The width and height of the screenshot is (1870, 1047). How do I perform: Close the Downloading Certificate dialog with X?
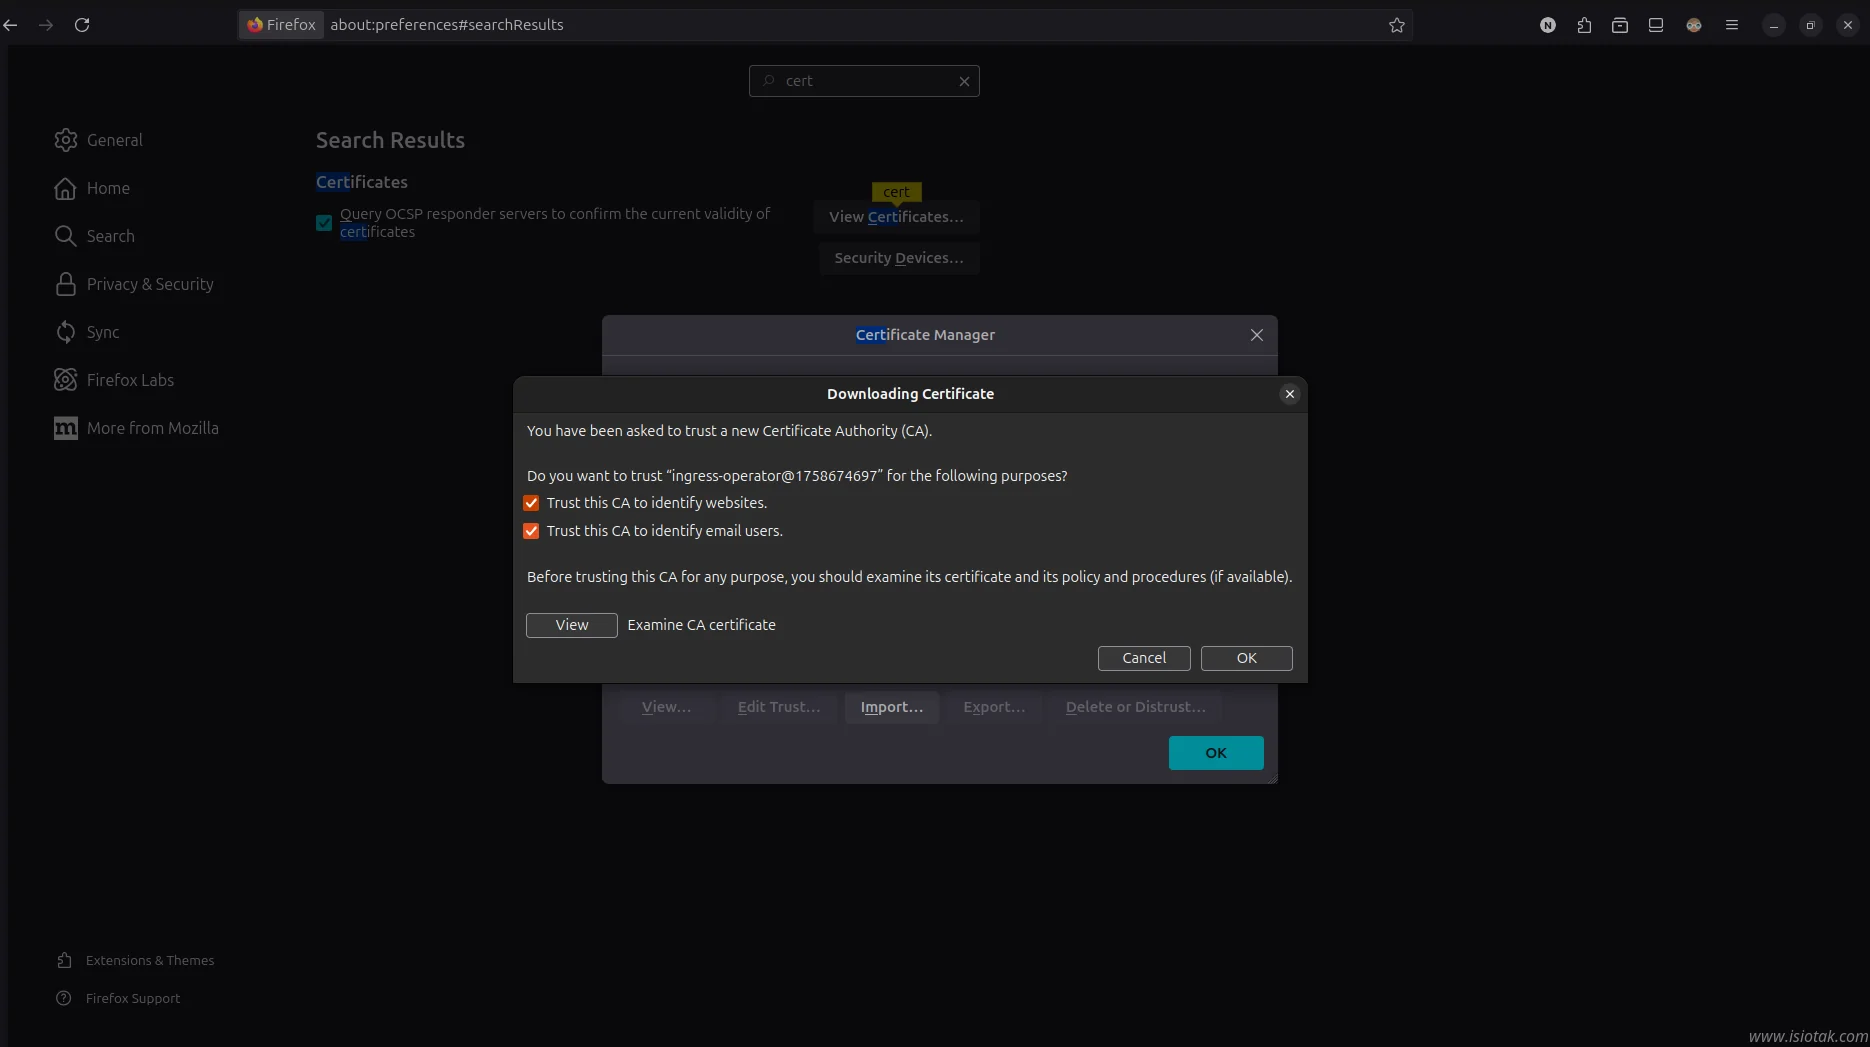(1290, 394)
